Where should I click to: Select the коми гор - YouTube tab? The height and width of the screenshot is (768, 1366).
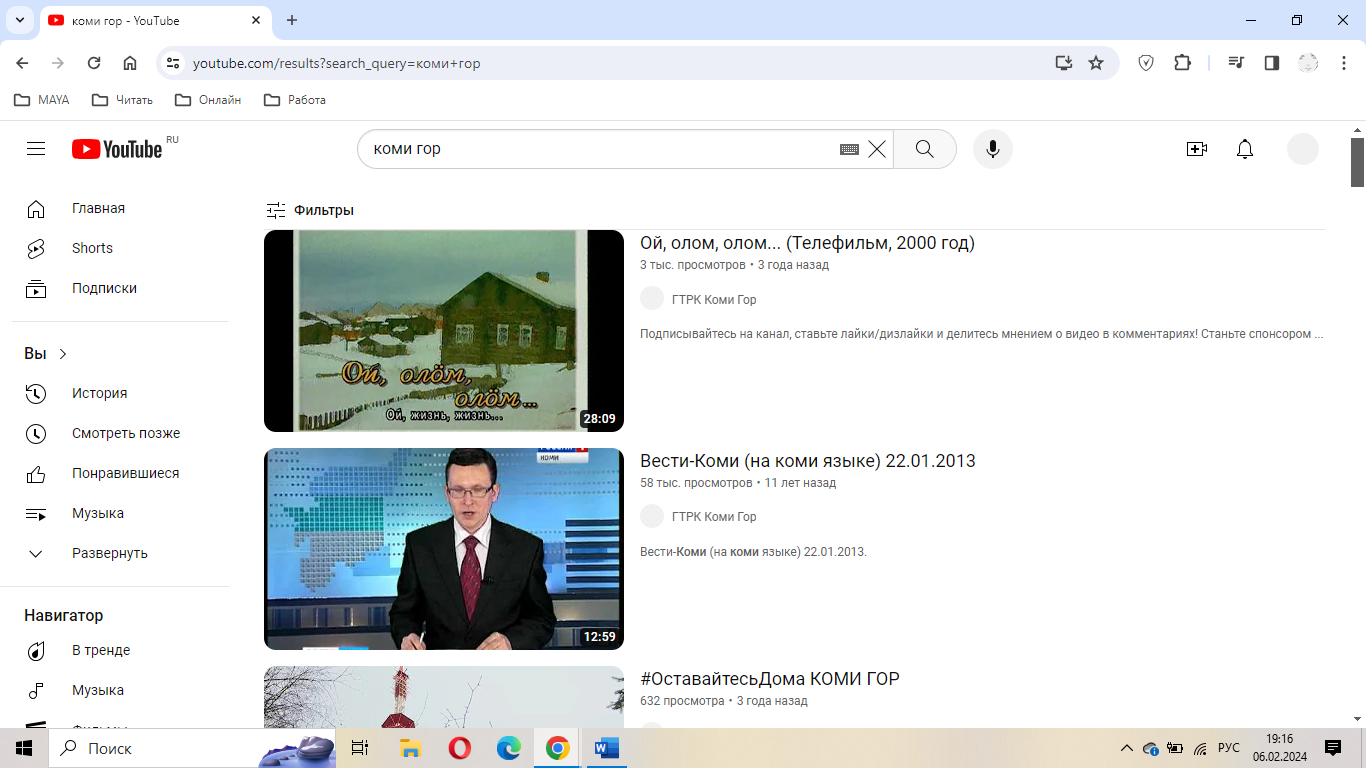[x=155, y=20]
